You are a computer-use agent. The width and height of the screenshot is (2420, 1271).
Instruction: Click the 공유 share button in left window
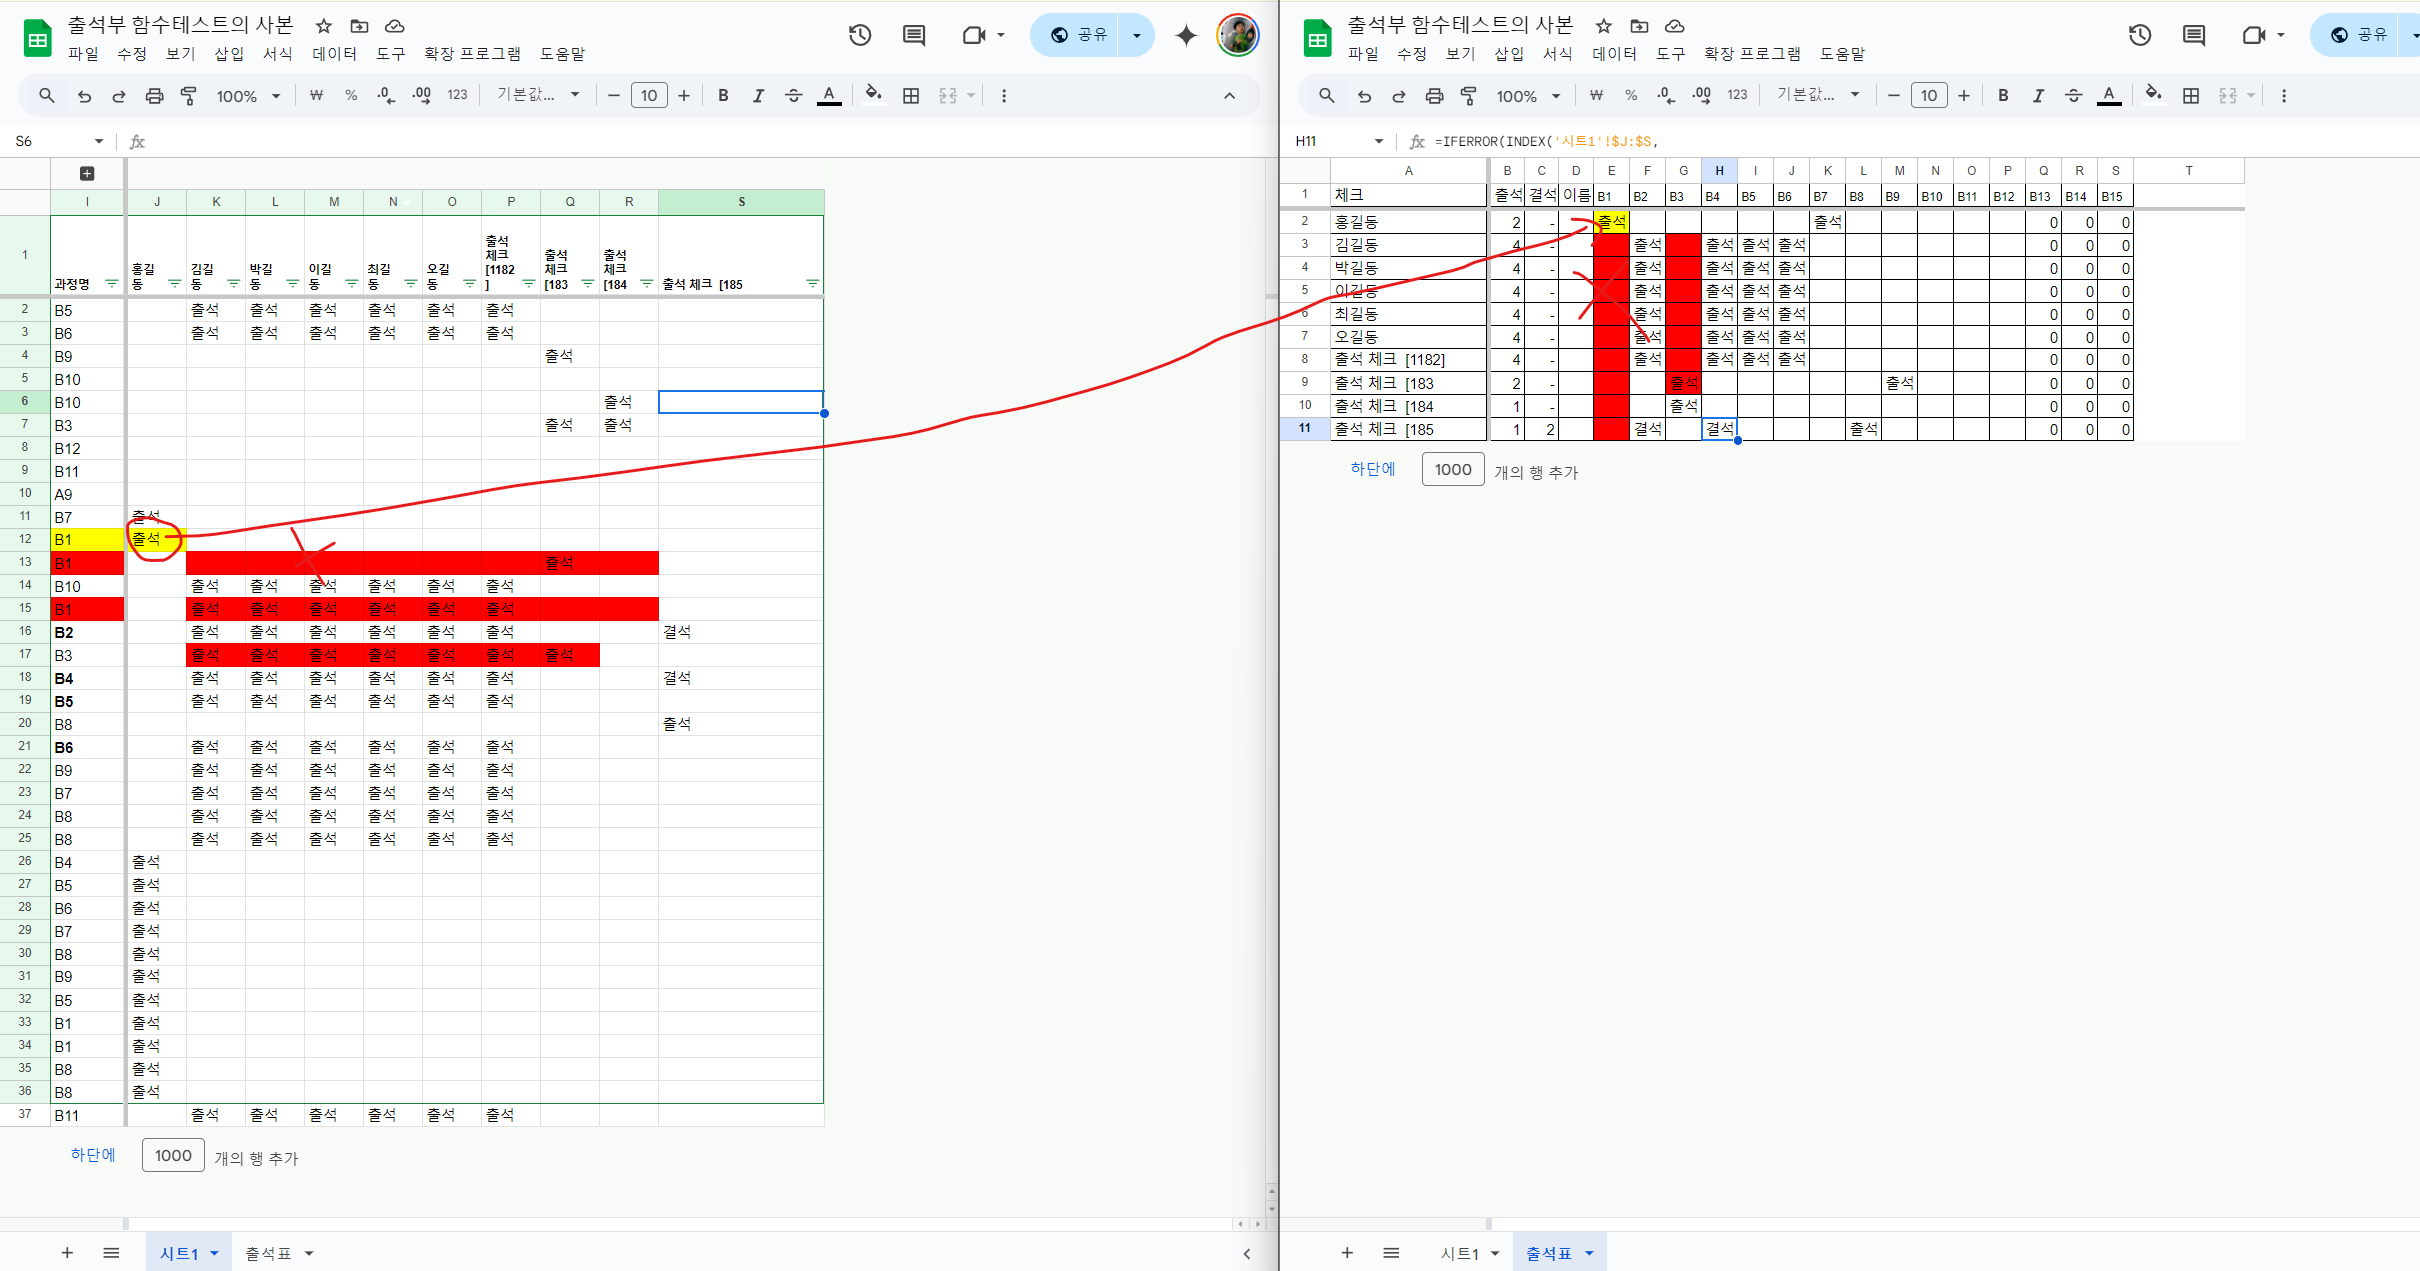point(1079,35)
